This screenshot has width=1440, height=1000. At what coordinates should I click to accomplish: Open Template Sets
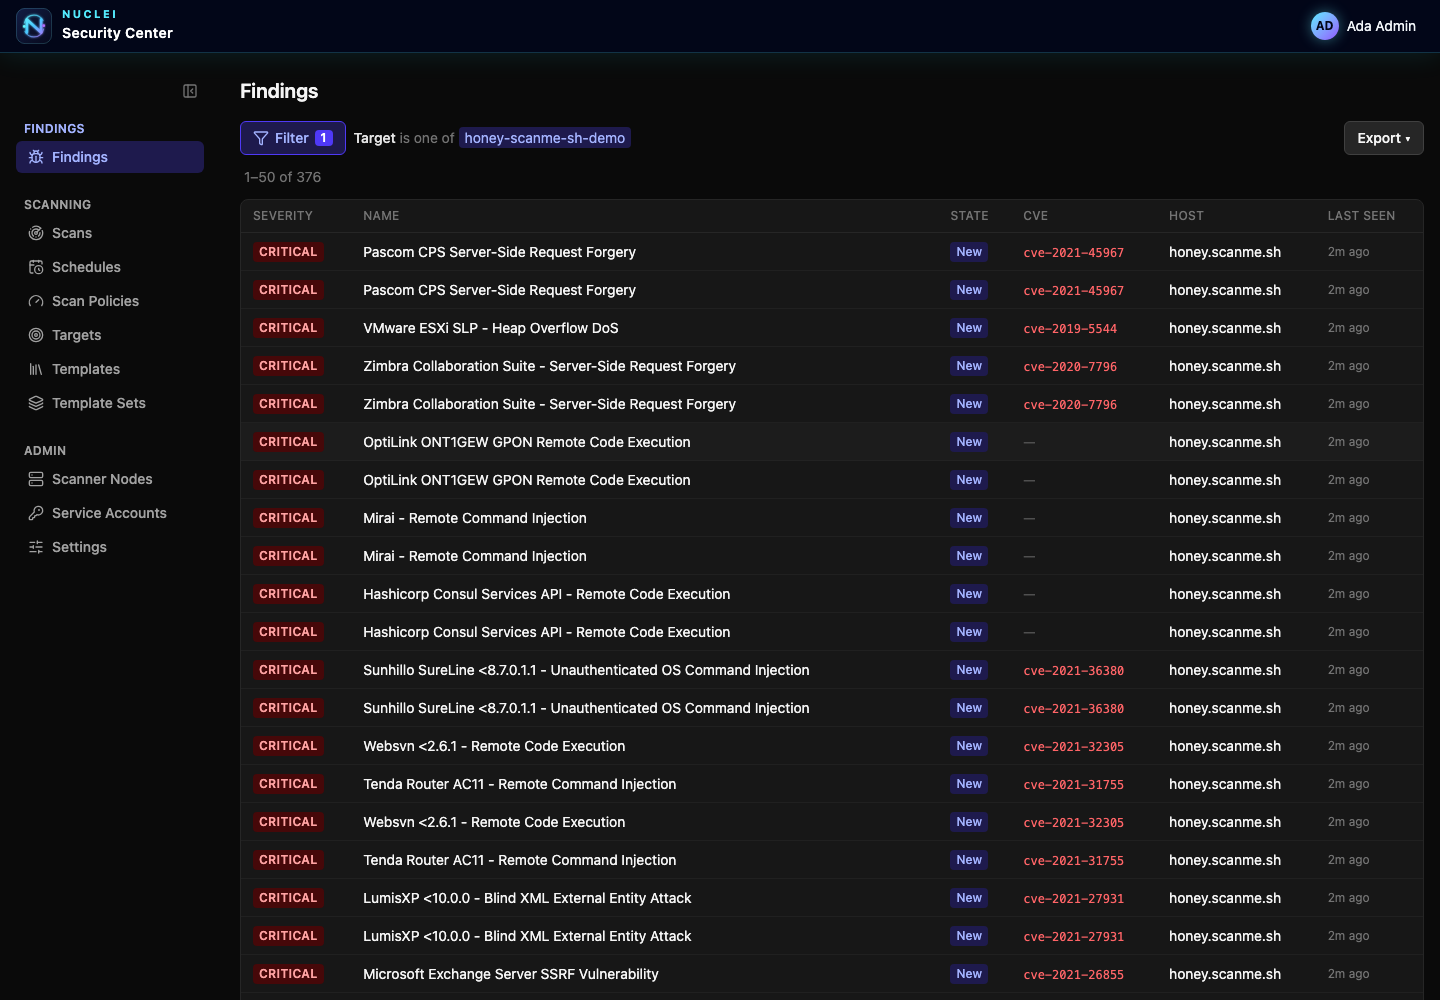(x=110, y=403)
